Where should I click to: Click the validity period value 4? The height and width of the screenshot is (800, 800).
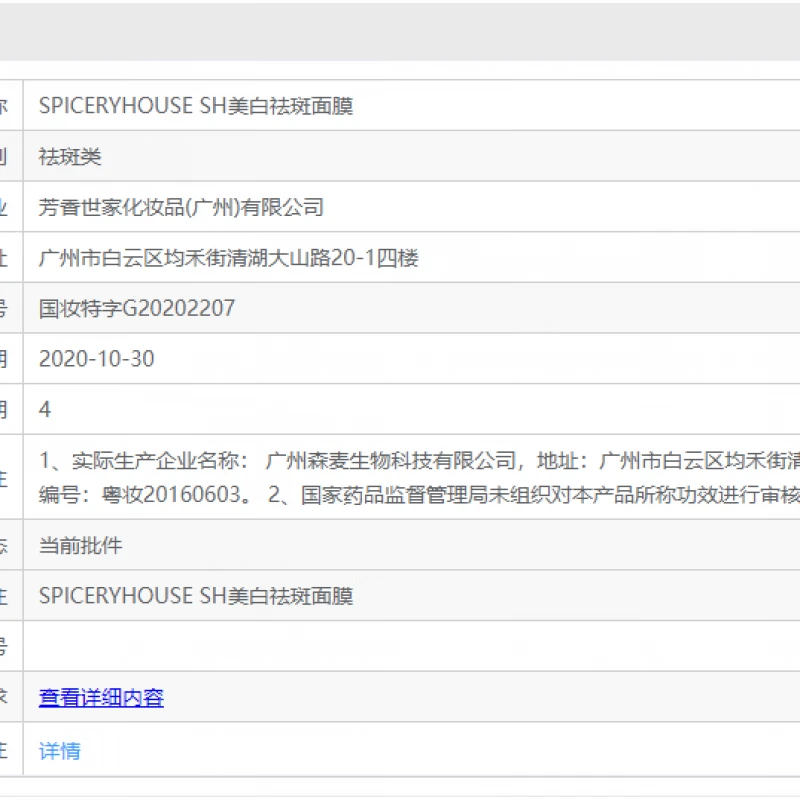45,410
